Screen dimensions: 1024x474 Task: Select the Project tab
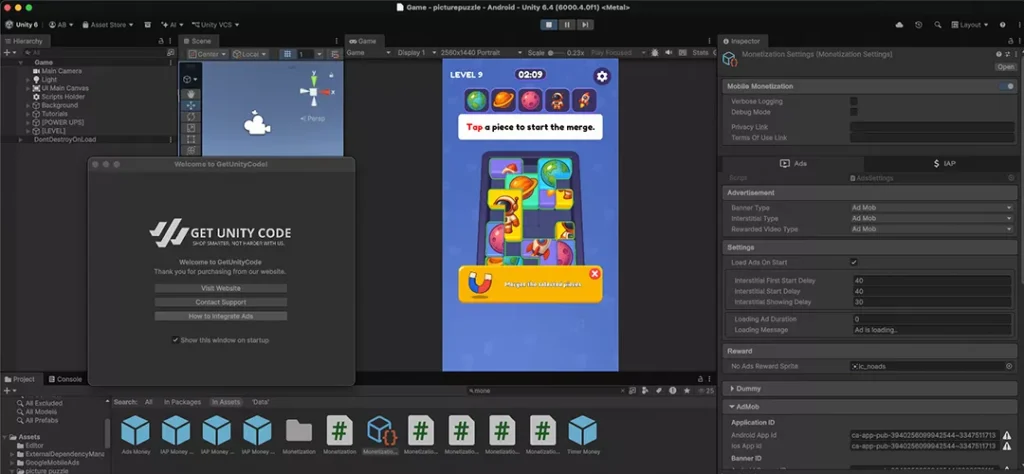click(20, 379)
